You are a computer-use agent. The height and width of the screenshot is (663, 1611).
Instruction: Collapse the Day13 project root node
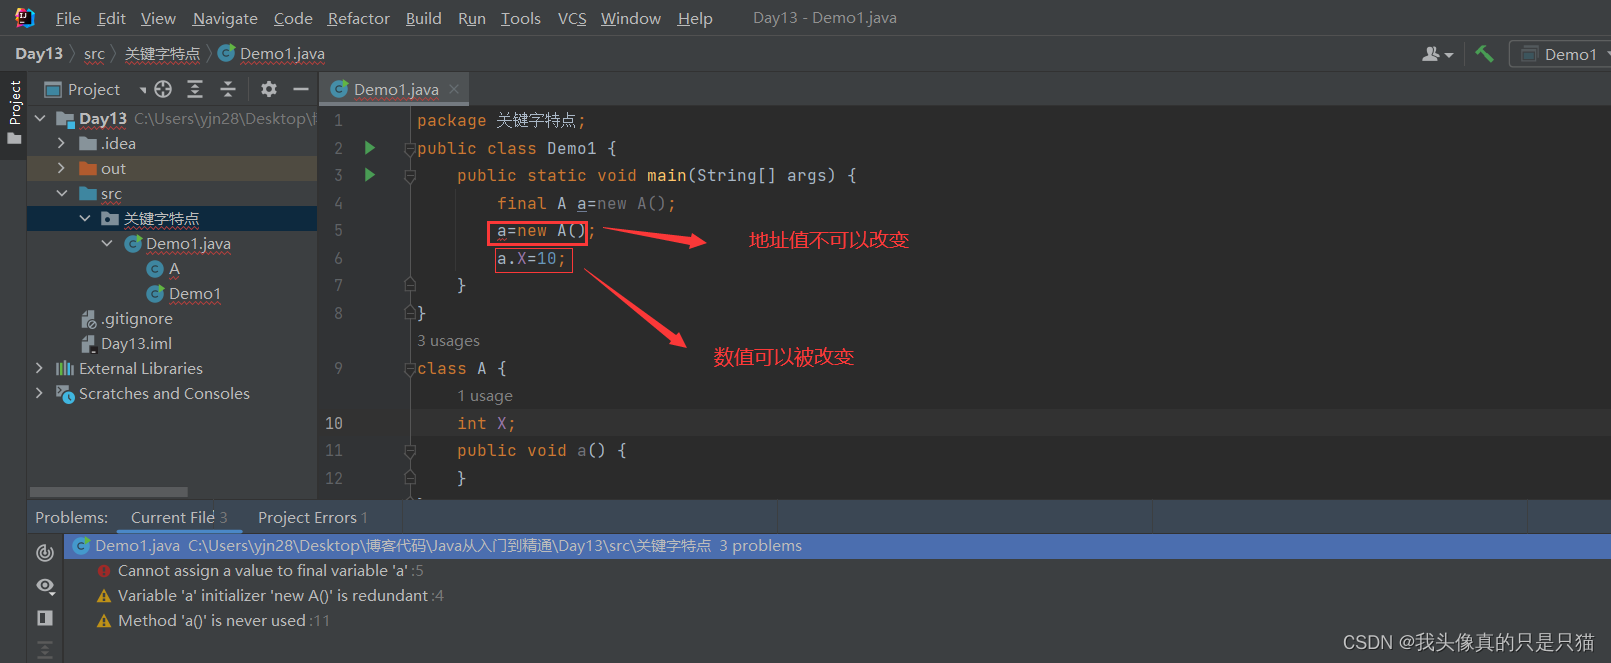point(40,118)
